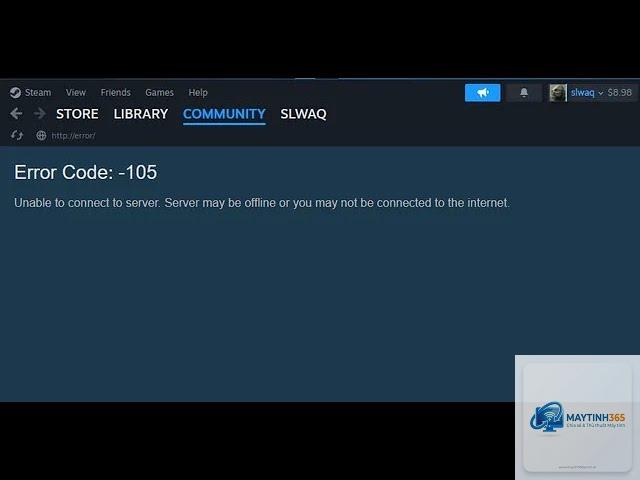
Task: Open notifications bell
Action: 524,93
